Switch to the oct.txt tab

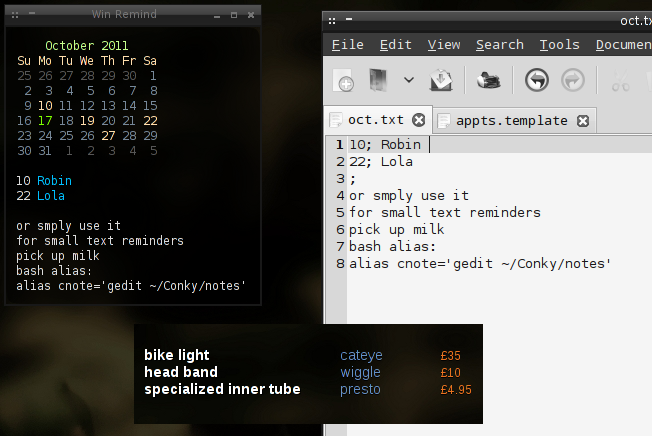375,120
